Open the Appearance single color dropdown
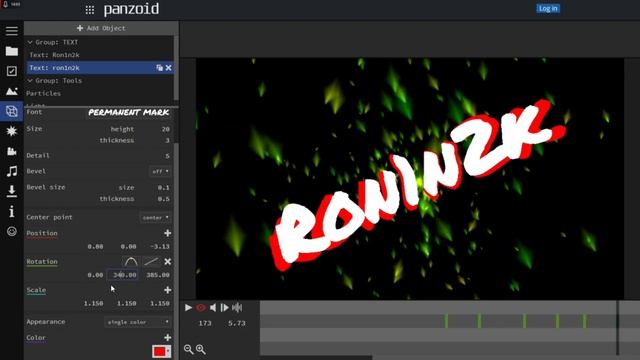Image resolution: width=640 pixels, height=360 pixels. point(138,322)
